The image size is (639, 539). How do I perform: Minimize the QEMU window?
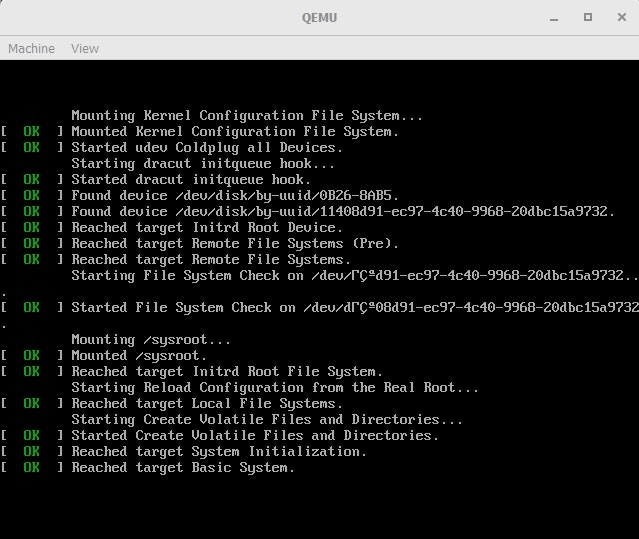point(553,18)
